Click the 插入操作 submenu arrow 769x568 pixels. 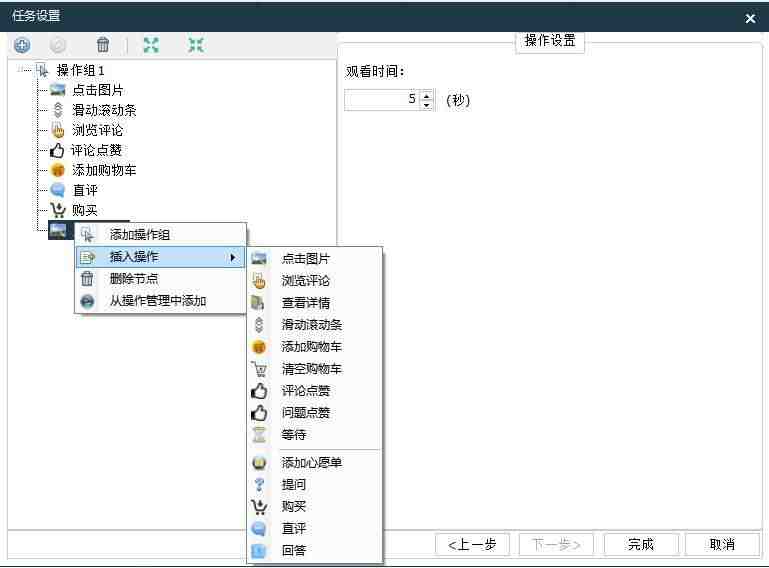click(233, 257)
